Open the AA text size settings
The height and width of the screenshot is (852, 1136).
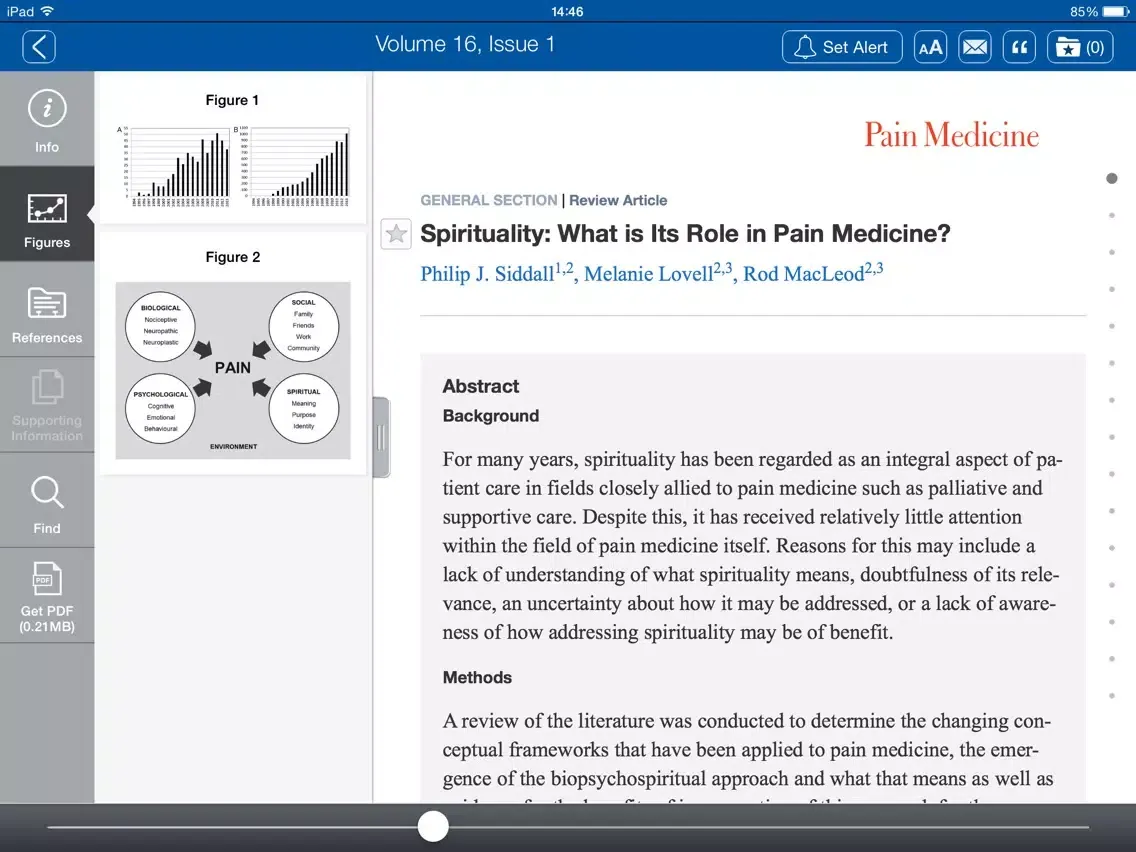point(930,46)
